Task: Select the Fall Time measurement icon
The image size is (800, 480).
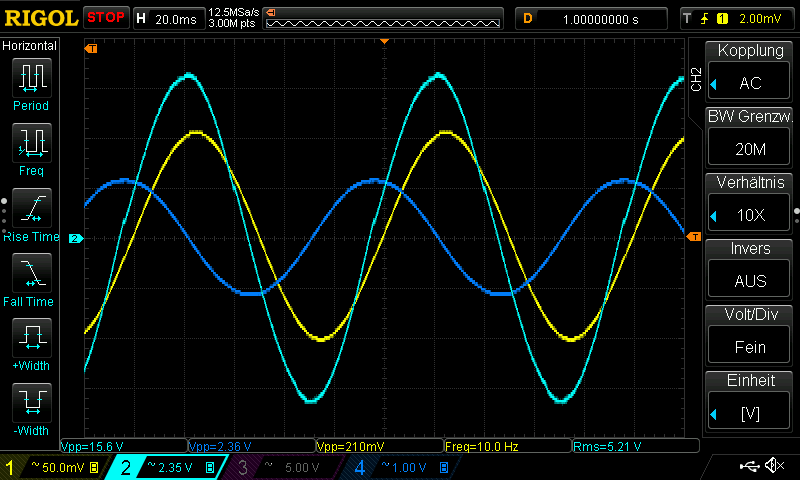Action: point(32,272)
